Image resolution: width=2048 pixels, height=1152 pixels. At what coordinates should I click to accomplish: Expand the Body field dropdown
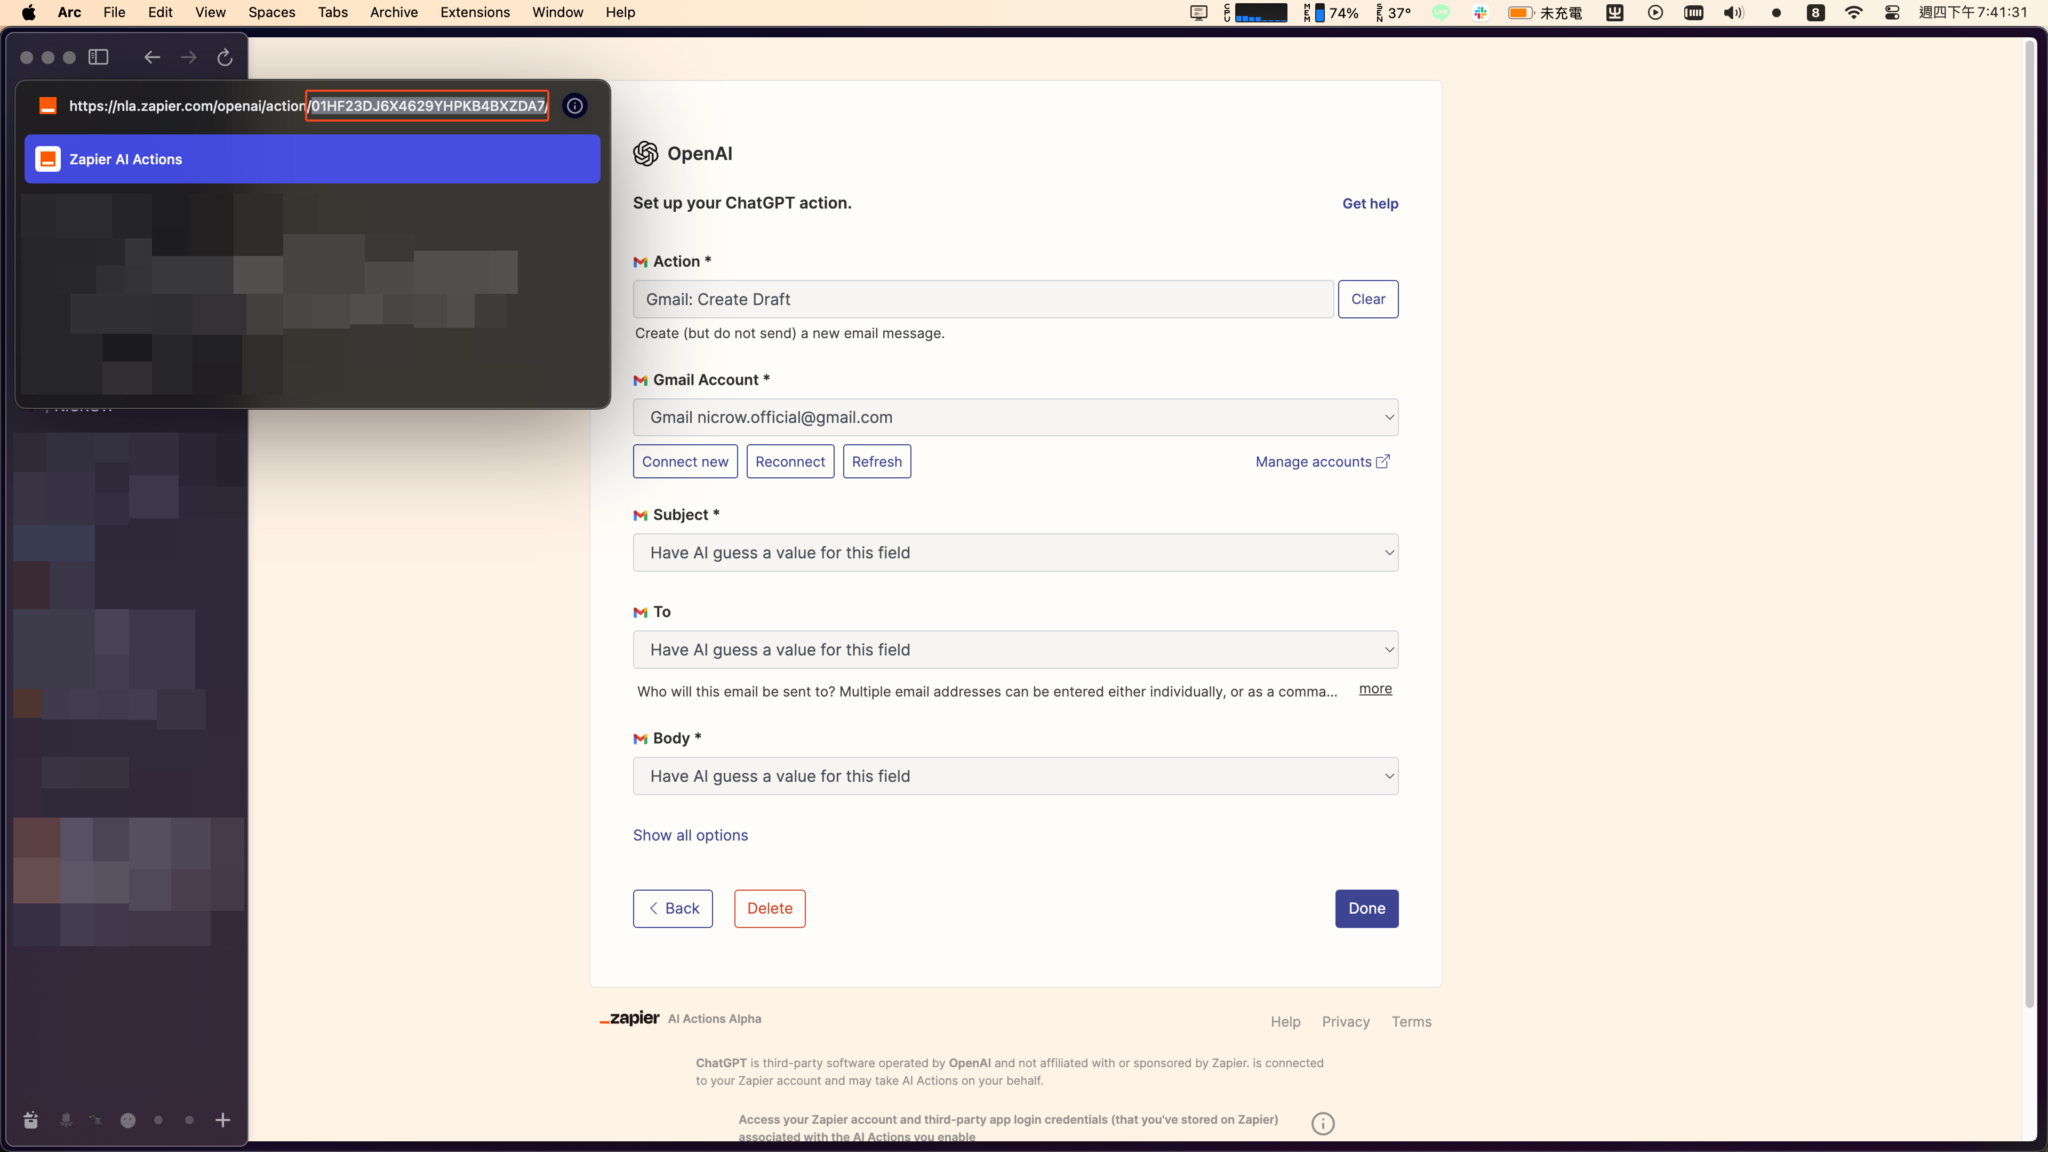pyautogui.click(x=1015, y=776)
